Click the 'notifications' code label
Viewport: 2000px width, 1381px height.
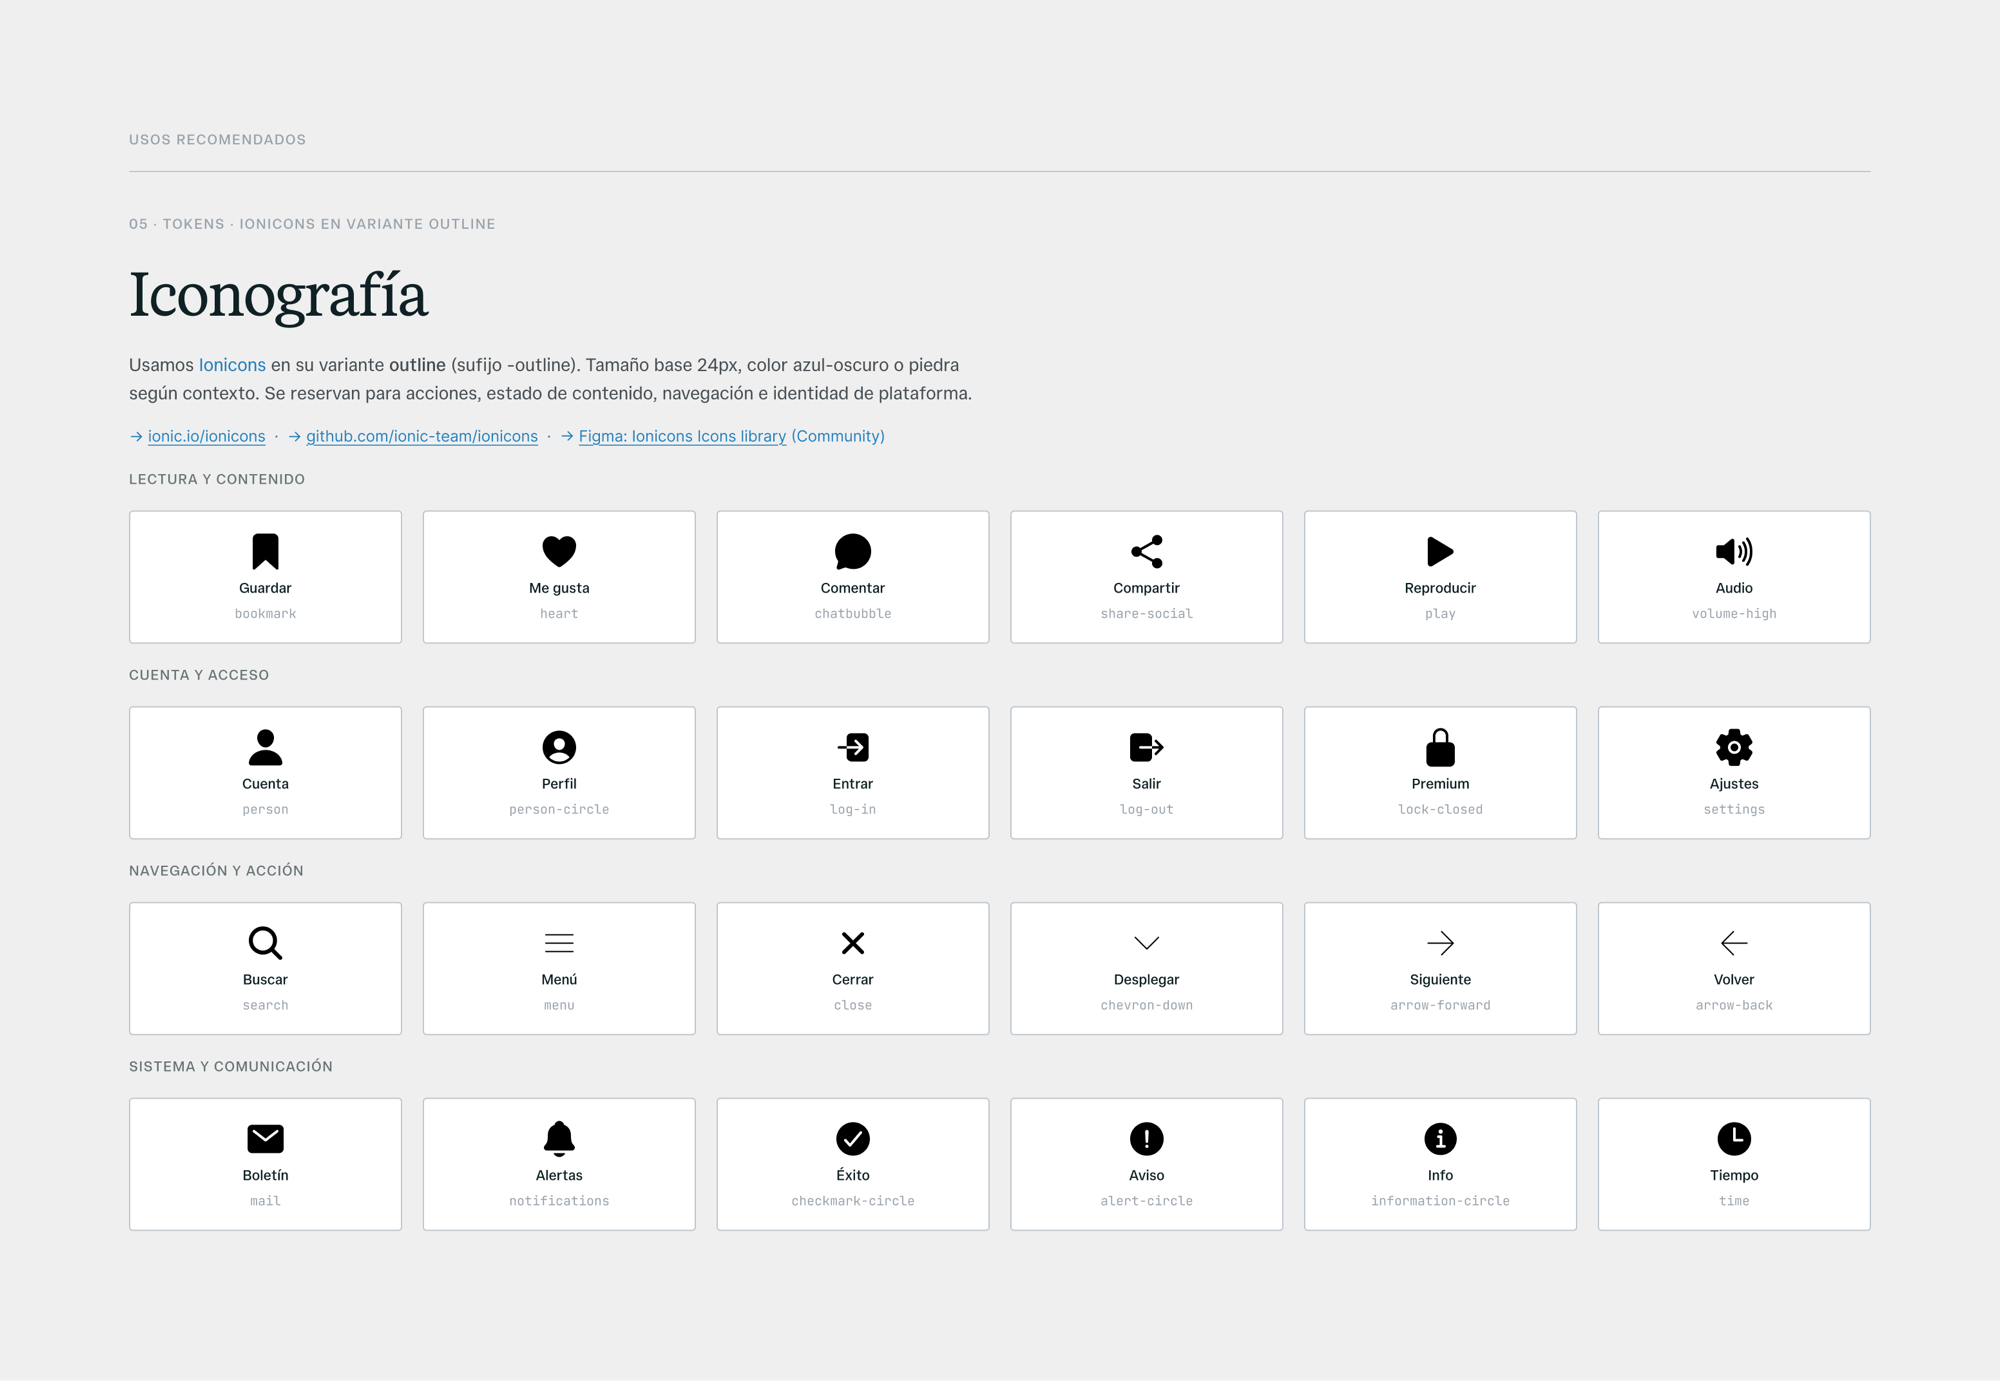[559, 1201]
